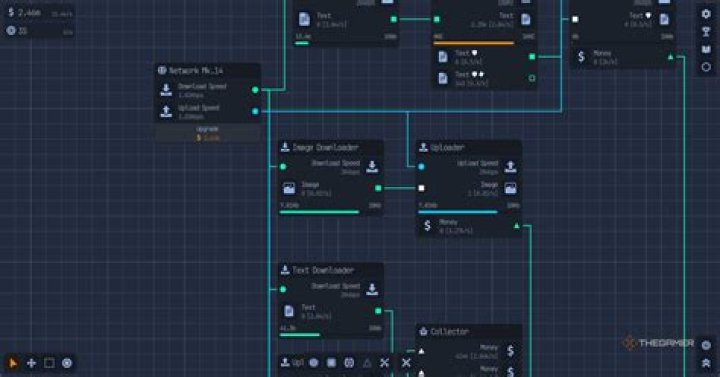Click Uploader money triangle output connector
This screenshot has width=720, height=377.
(x=517, y=226)
